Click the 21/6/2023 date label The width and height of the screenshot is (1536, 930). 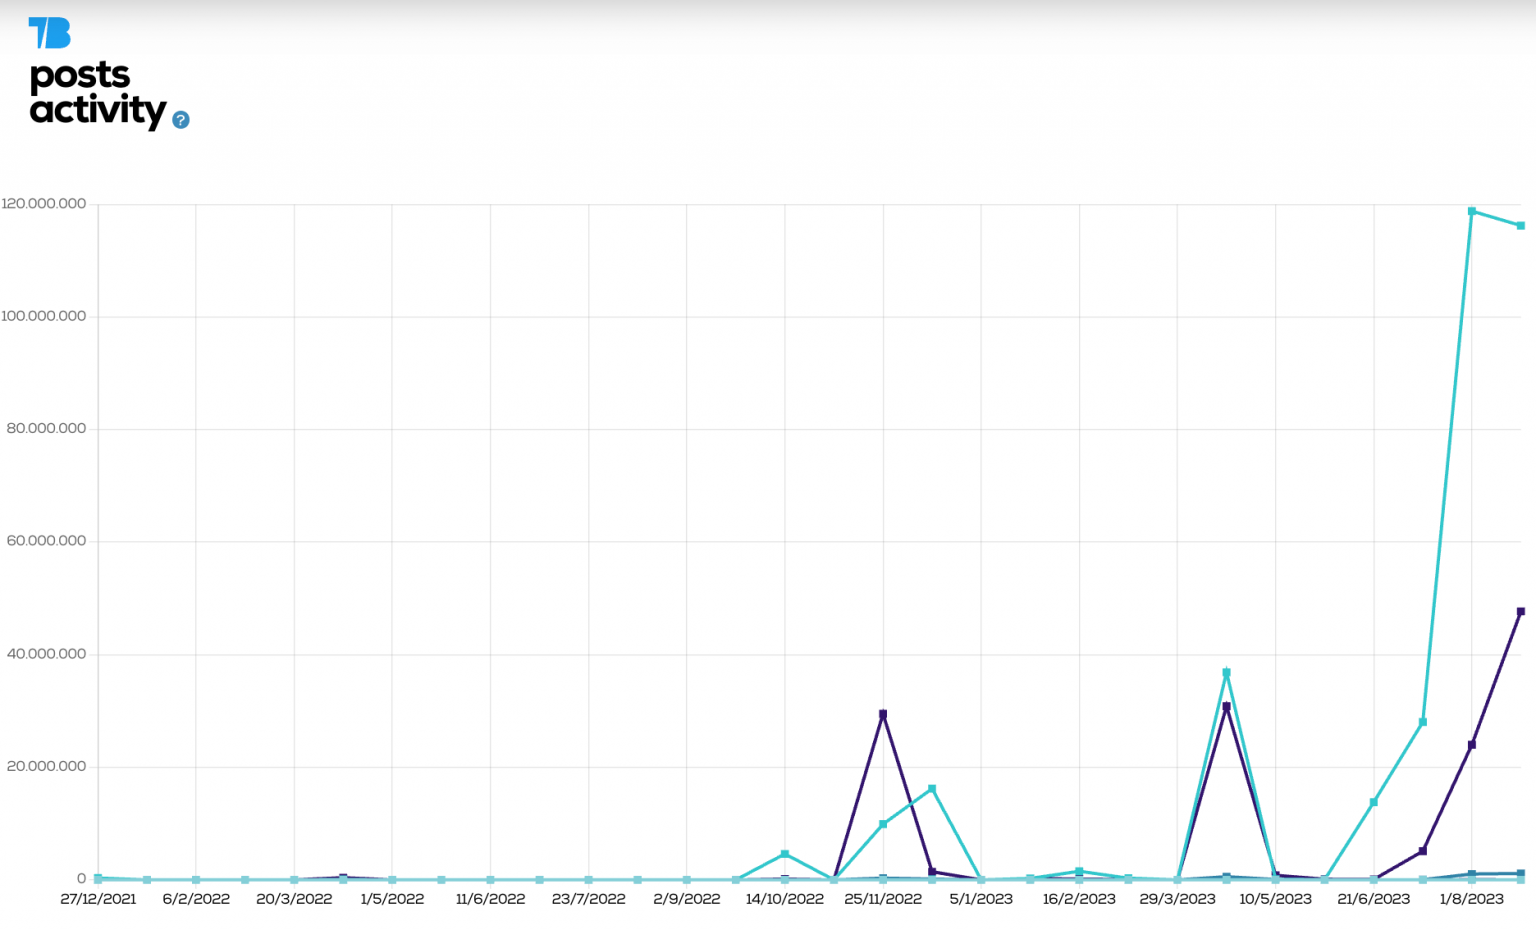click(1373, 898)
